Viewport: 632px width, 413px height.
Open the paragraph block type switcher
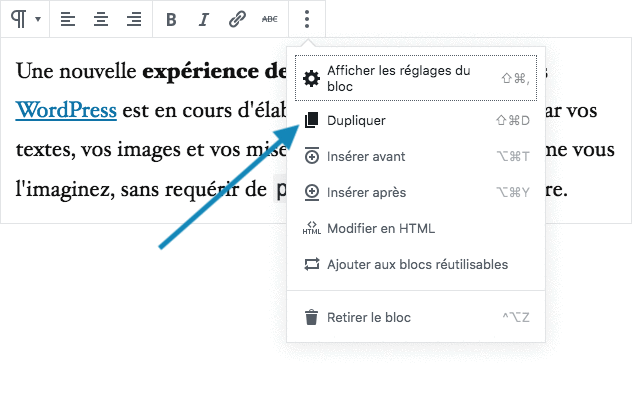click(x=25, y=19)
